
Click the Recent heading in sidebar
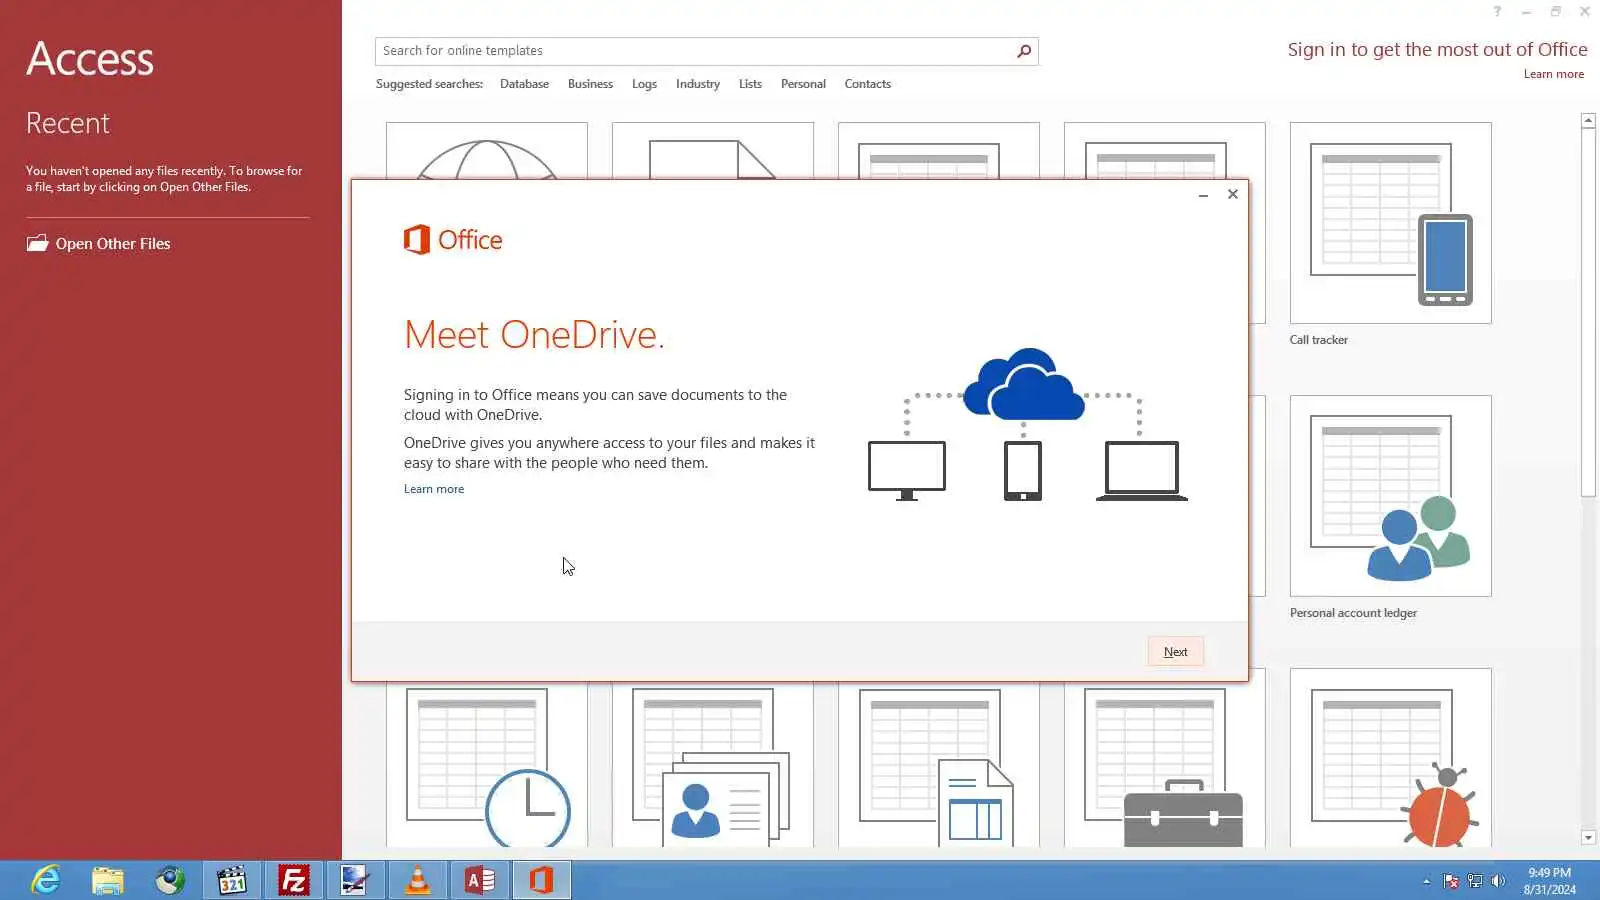click(68, 123)
